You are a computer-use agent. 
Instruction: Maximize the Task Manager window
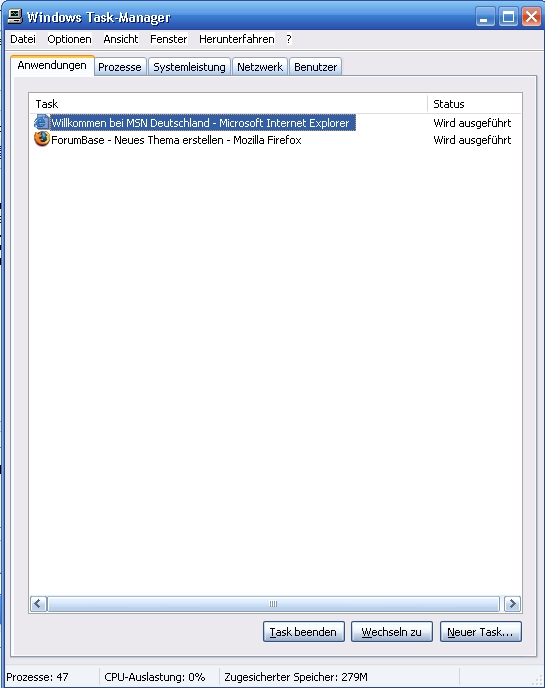(508, 17)
